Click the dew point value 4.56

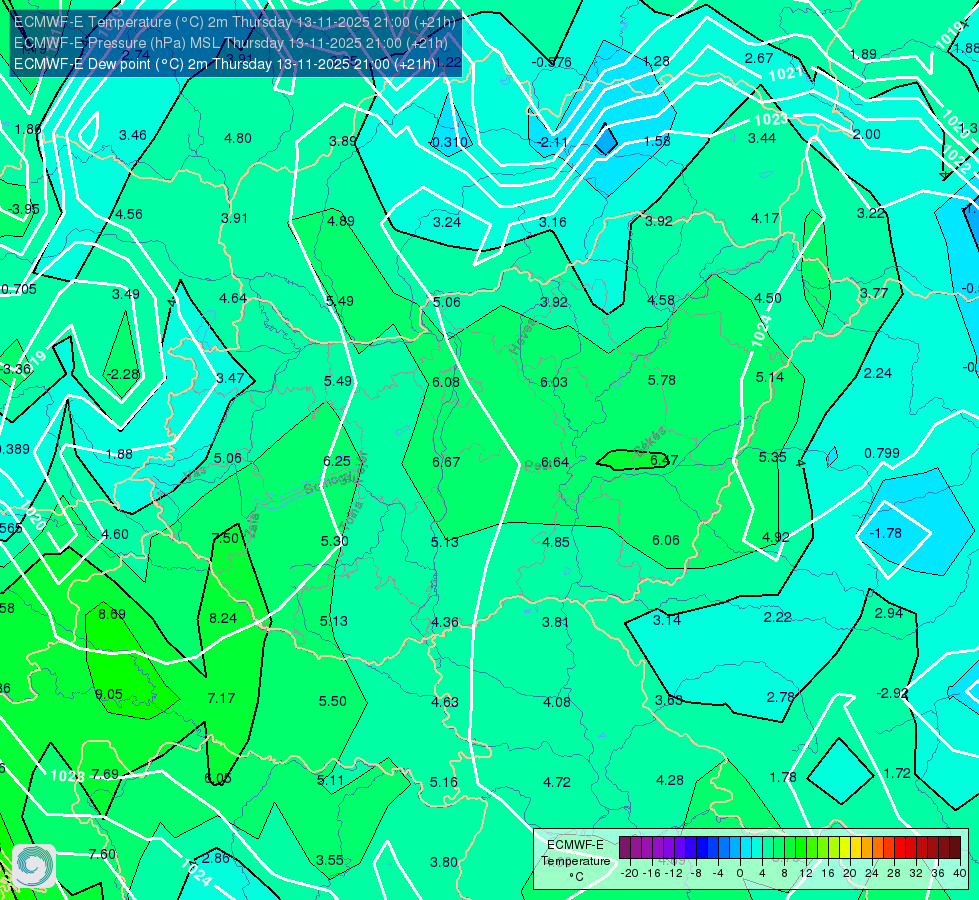129,215
